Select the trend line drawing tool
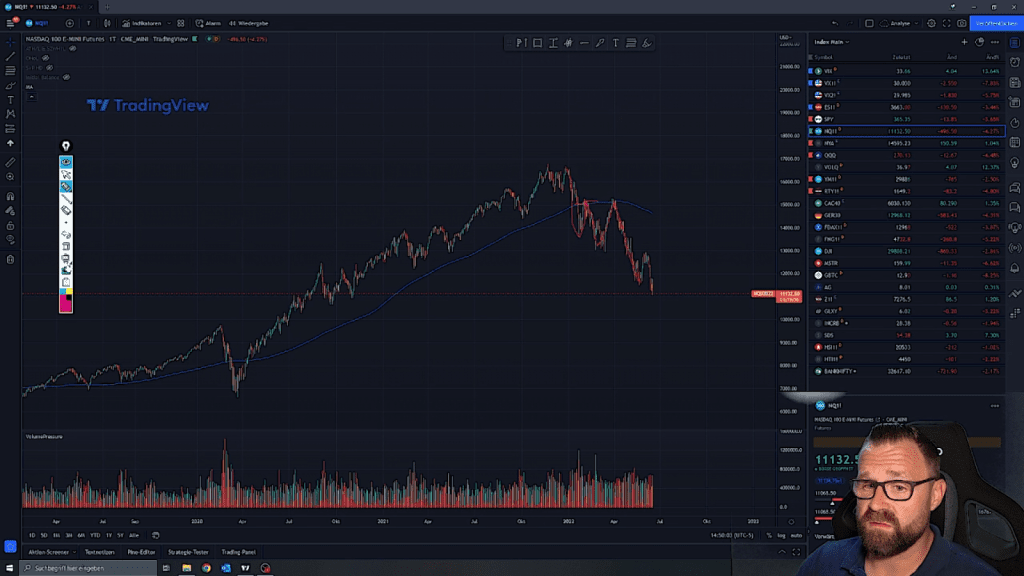 point(10,56)
